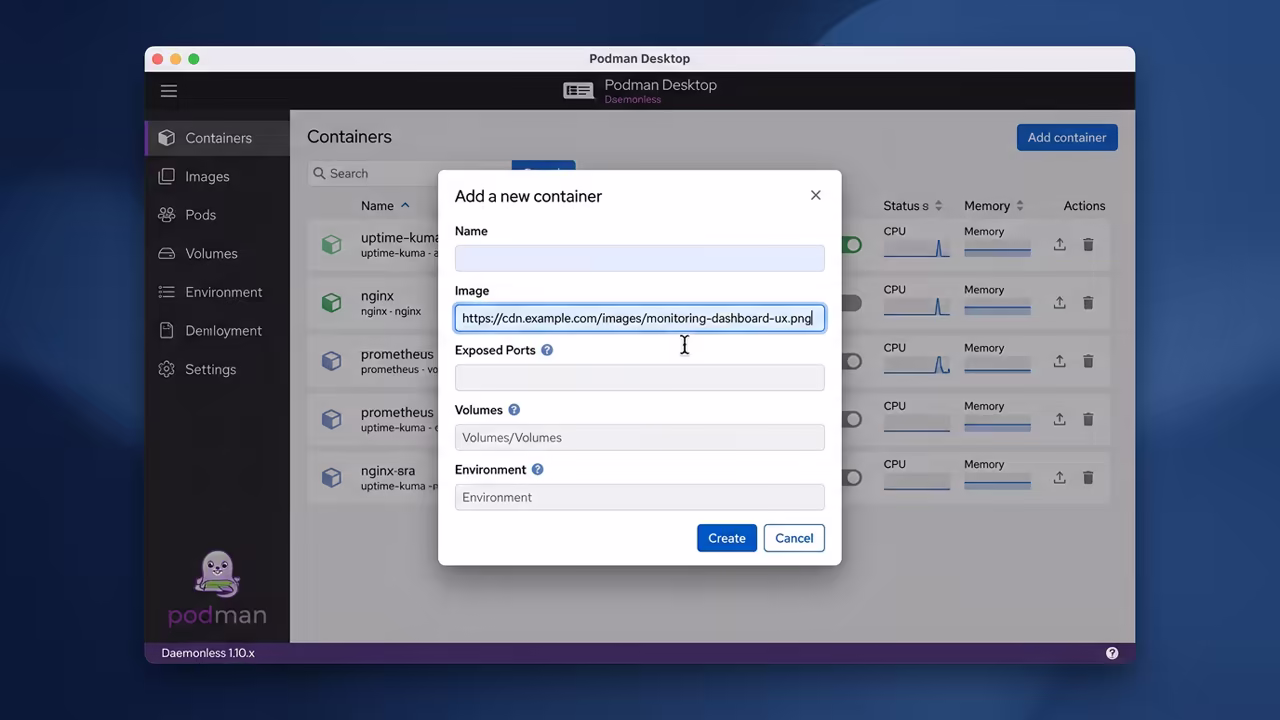Open help icon beside Volumes label
The height and width of the screenshot is (720, 1280).
[514, 410]
